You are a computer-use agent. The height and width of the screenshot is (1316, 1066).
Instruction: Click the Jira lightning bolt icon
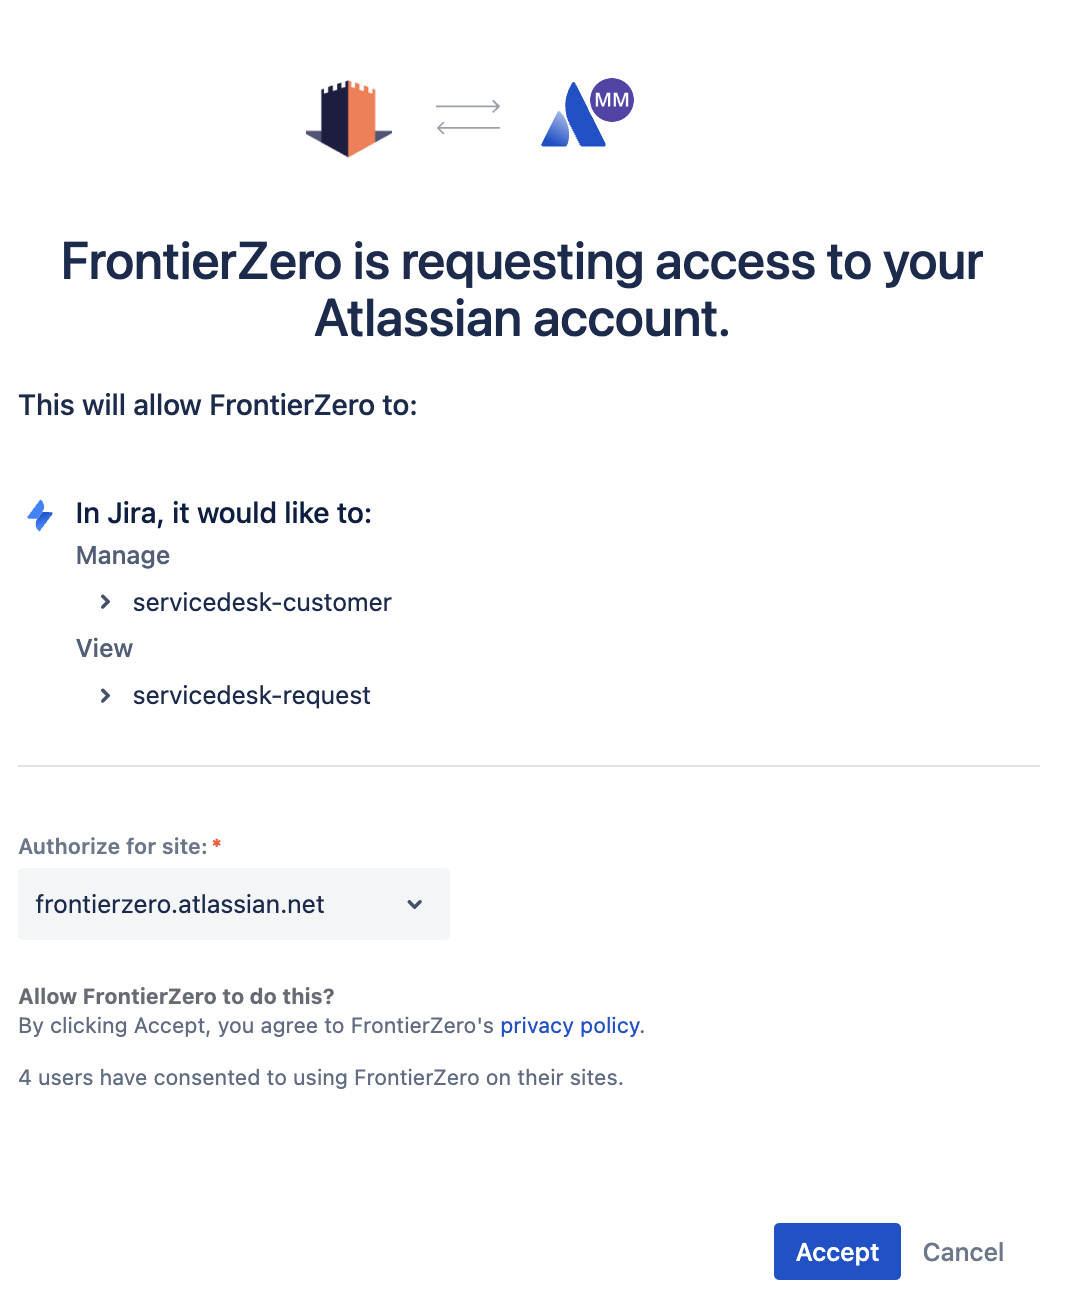pyautogui.click(x=40, y=515)
